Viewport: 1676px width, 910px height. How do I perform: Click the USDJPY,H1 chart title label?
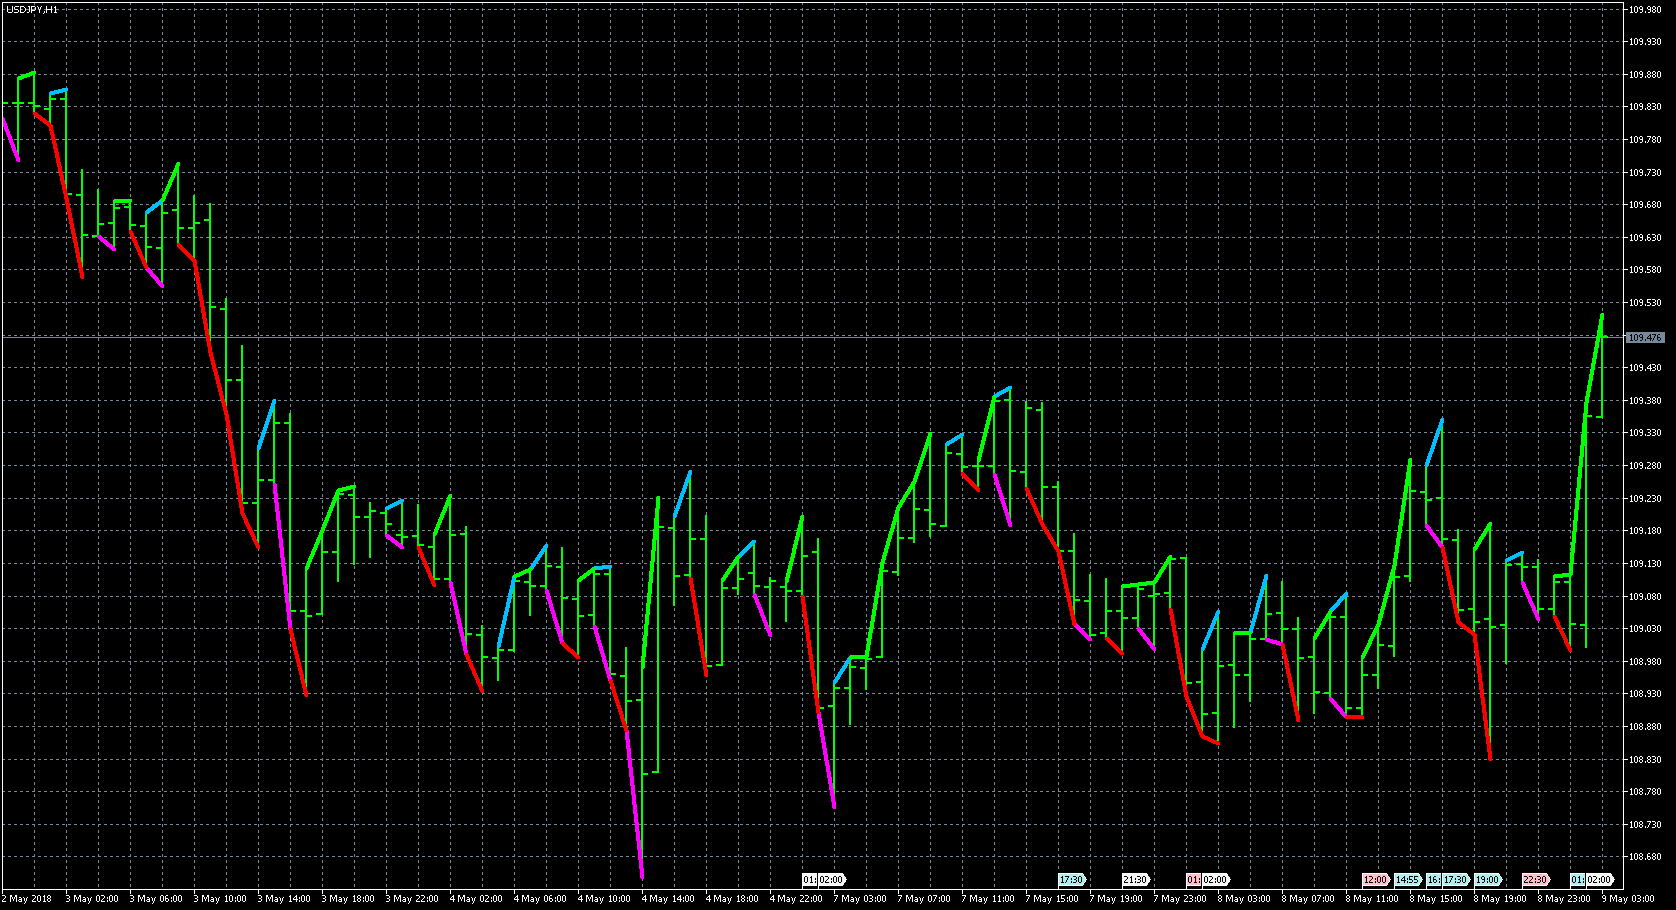(x=32, y=9)
